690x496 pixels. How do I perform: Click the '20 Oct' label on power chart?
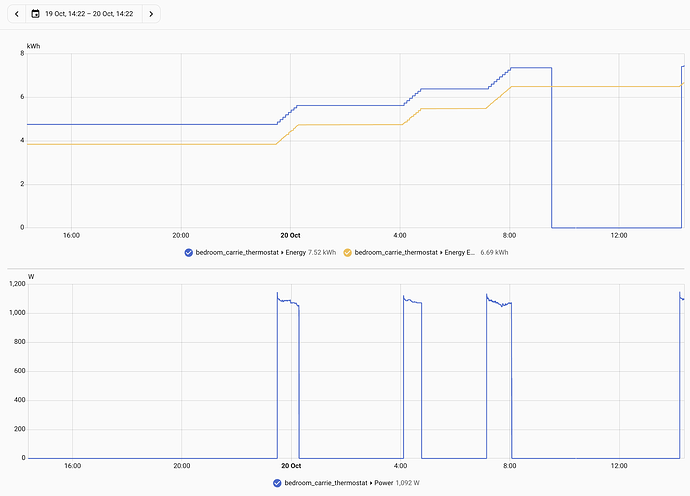pyautogui.click(x=291, y=466)
